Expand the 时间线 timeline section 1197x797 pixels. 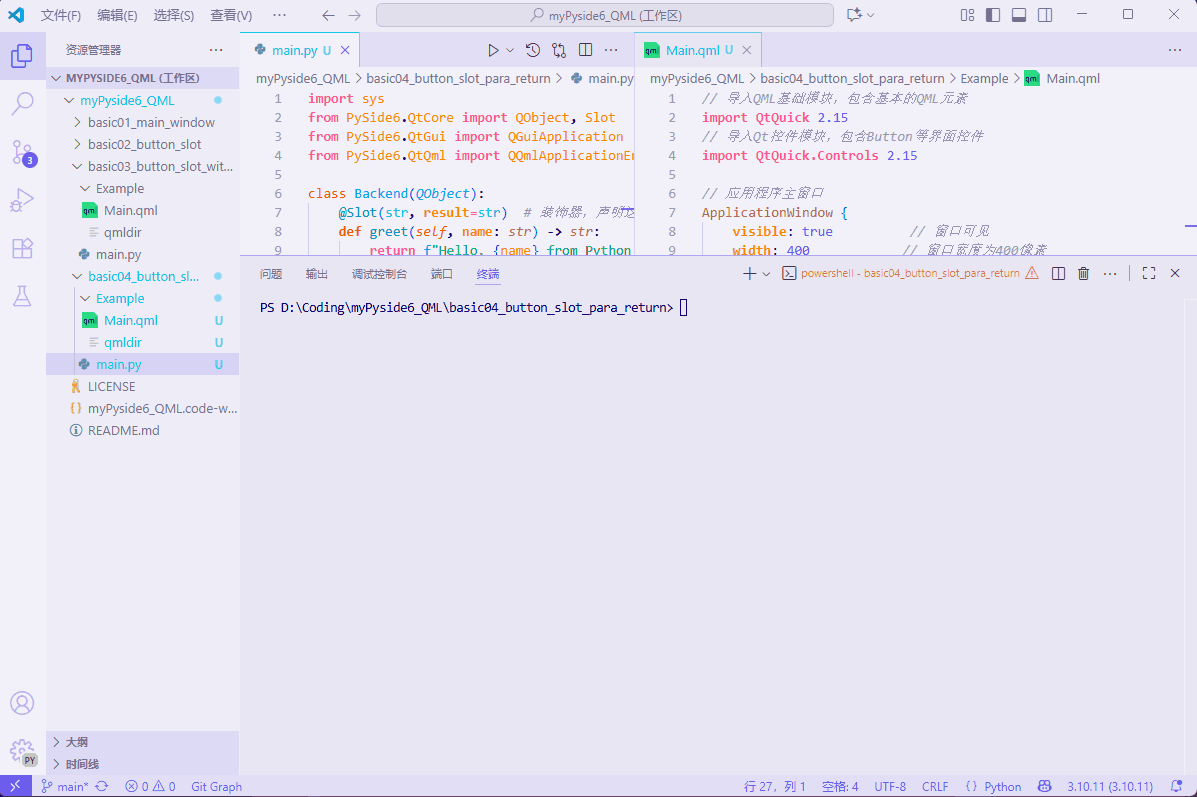pyautogui.click(x=143, y=764)
